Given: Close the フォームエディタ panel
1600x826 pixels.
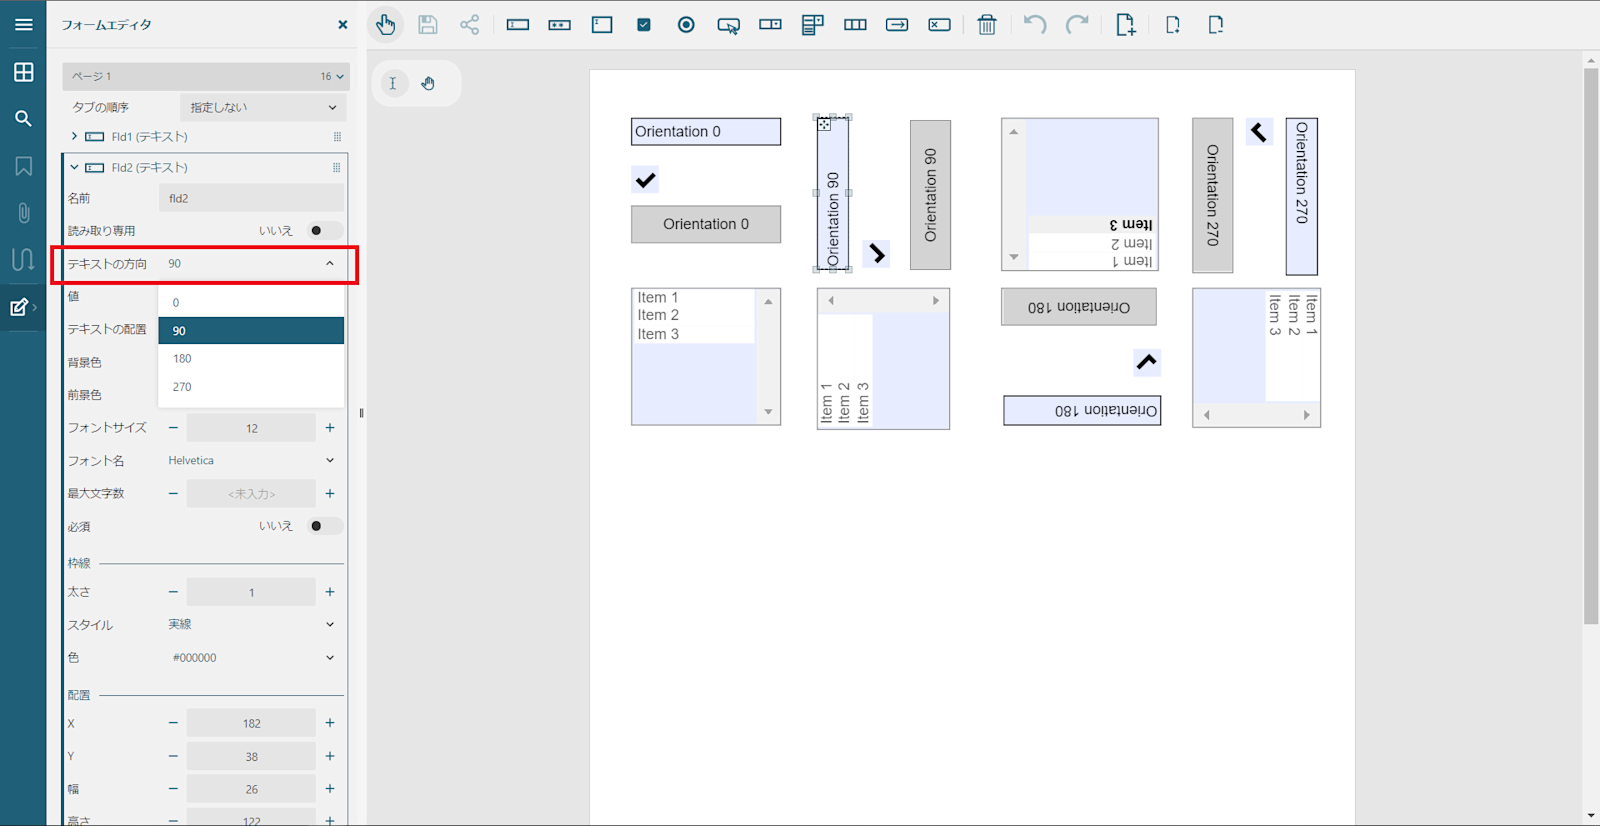Looking at the screenshot, I should click(x=343, y=25).
